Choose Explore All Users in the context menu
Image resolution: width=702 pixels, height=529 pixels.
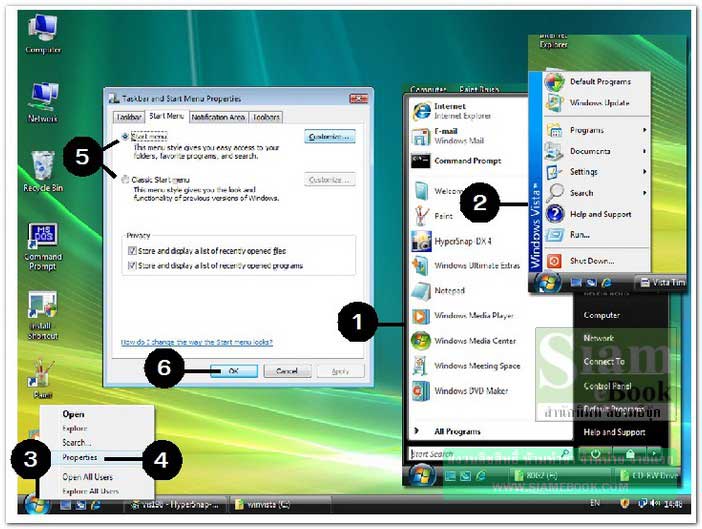[90, 491]
